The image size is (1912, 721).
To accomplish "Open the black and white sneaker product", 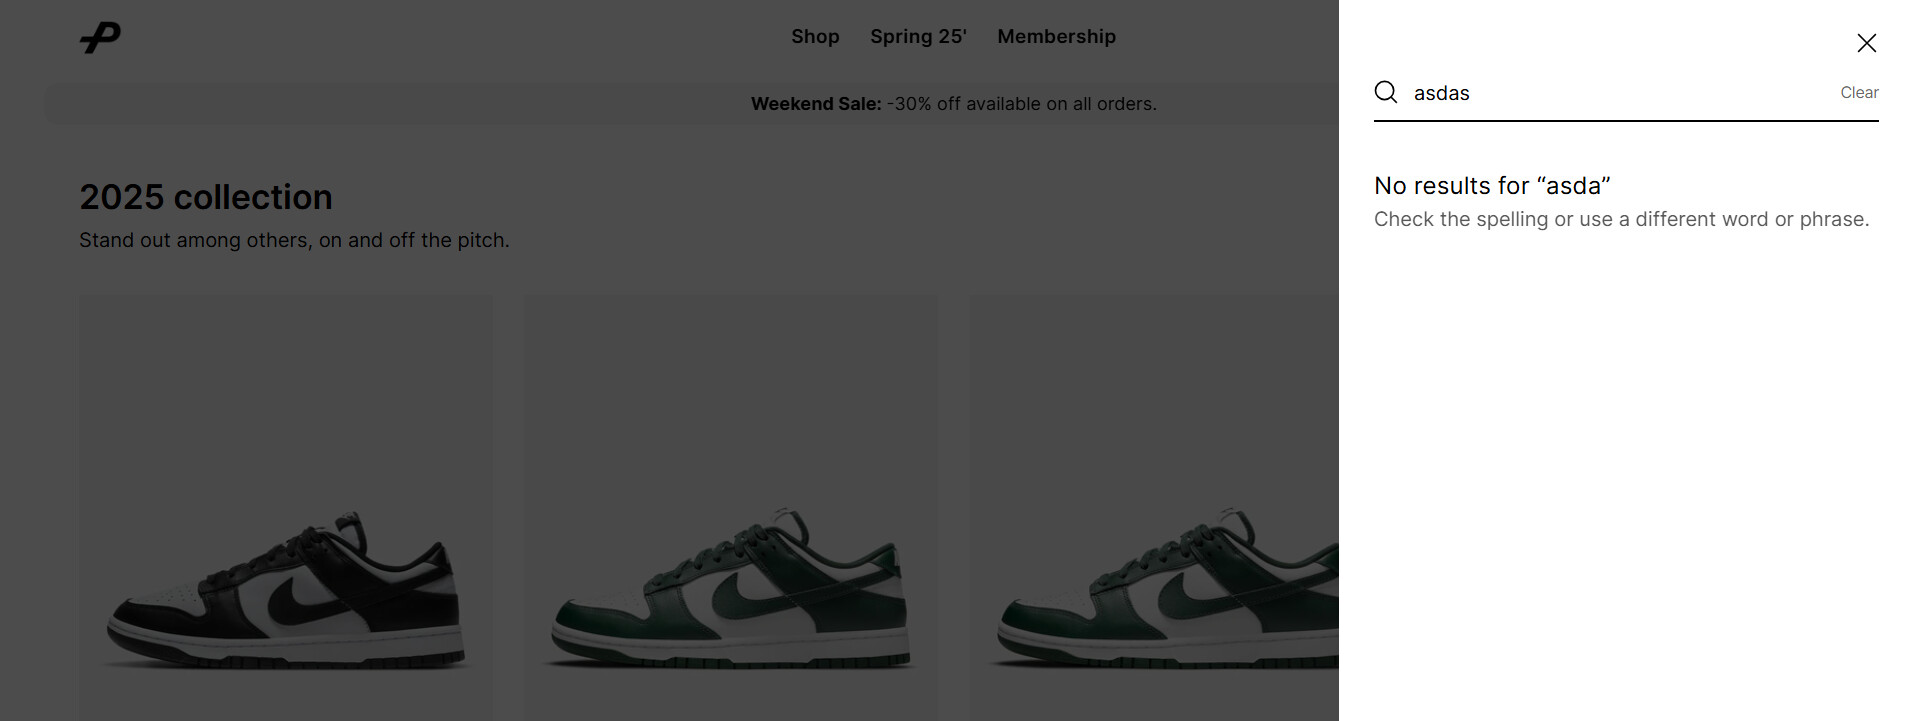I will coord(286,506).
